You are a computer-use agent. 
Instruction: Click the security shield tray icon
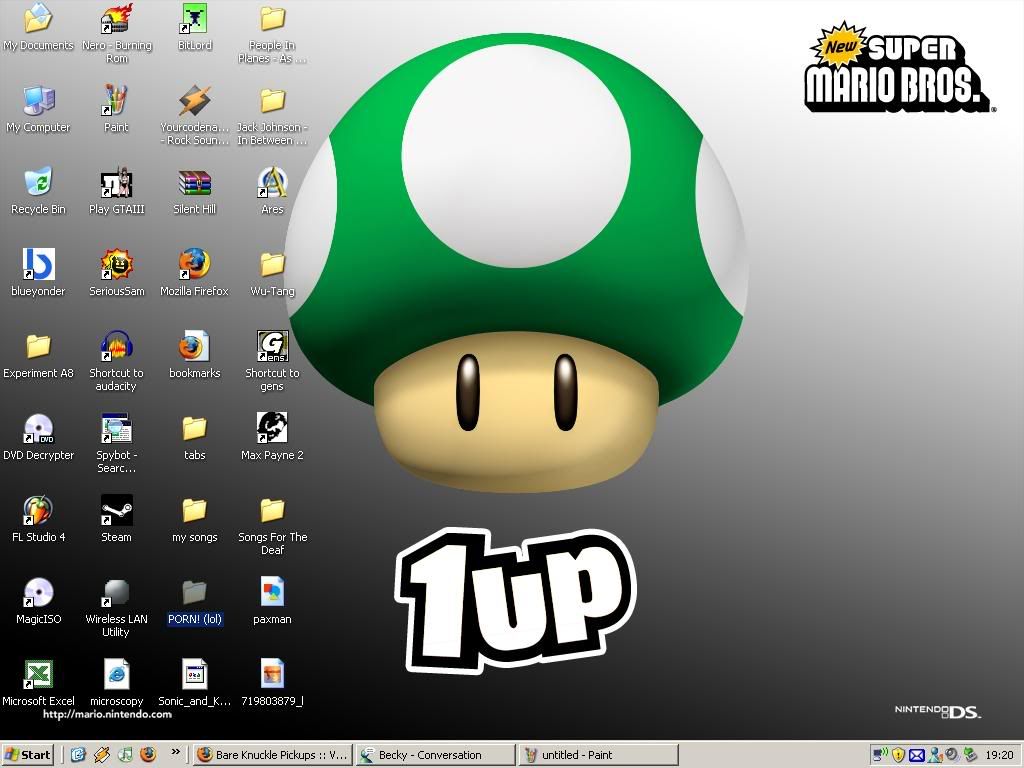tap(899, 755)
